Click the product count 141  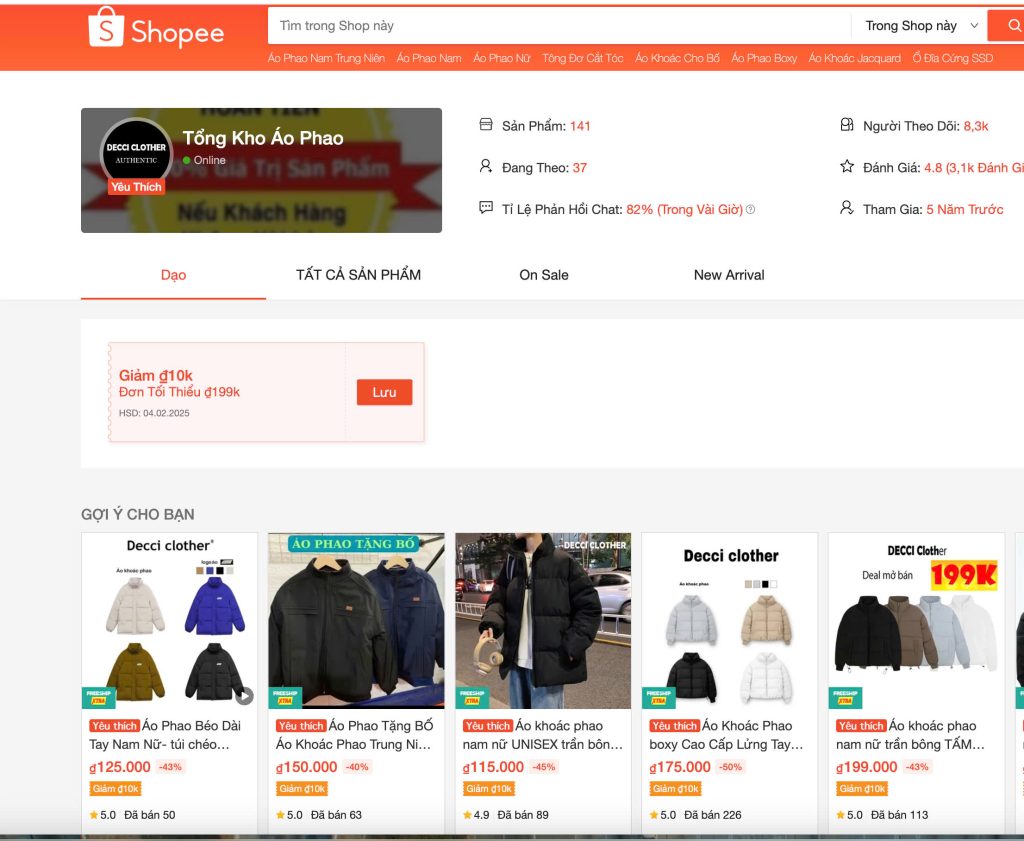click(x=580, y=126)
